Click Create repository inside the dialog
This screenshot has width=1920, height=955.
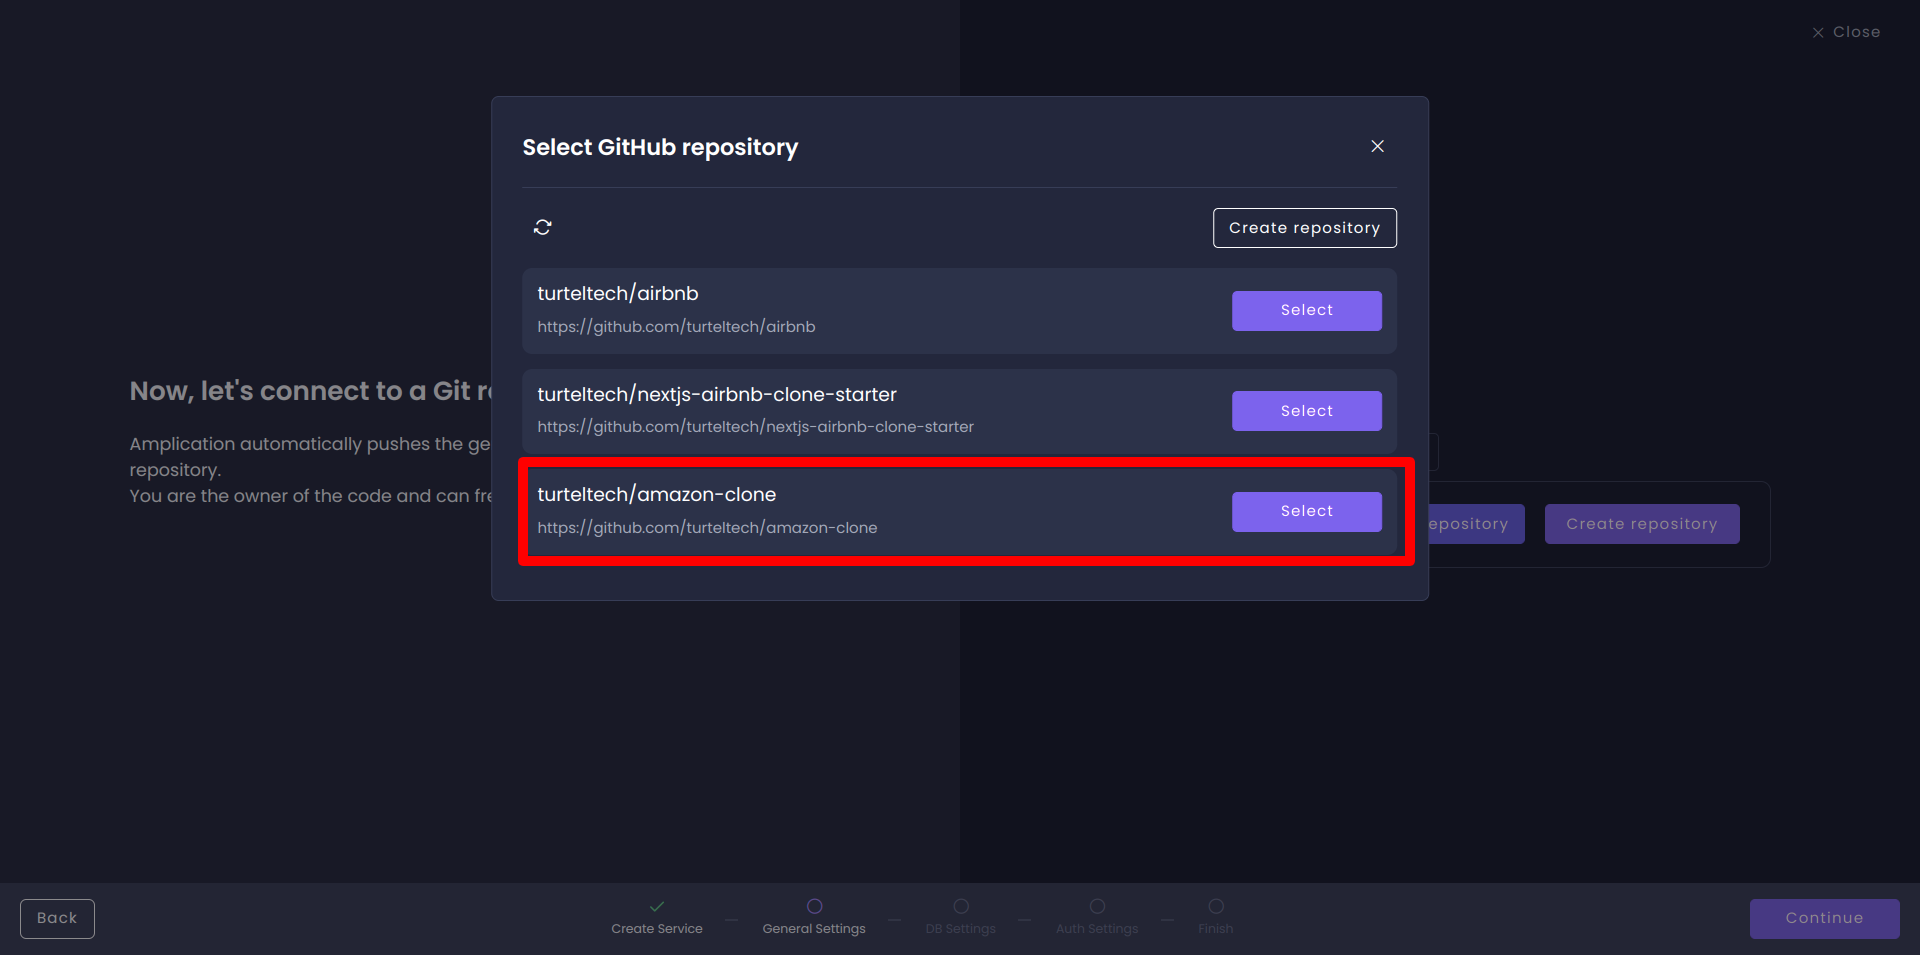1304,227
